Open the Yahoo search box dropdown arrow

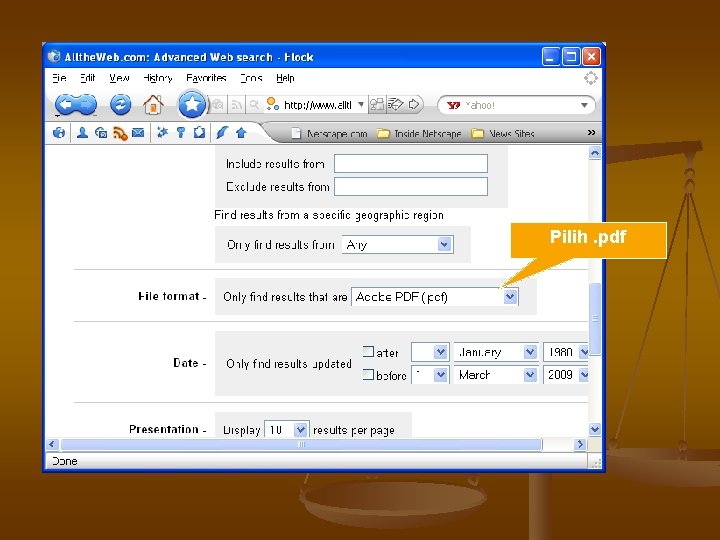click(584, 105)
